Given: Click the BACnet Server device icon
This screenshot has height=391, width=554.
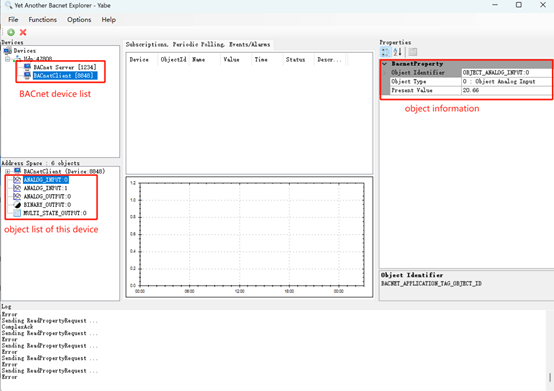Looking at the screenshot, I should (x=27, y=67).
